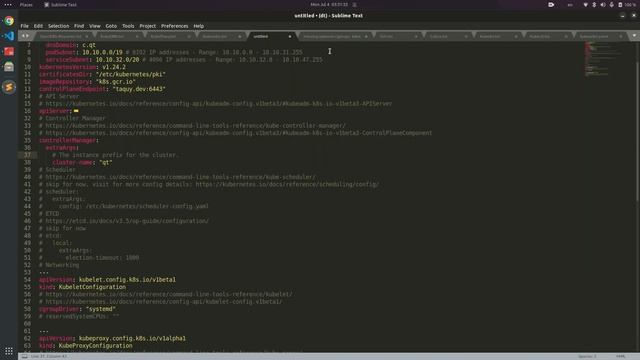
Task: Open the Preferences menu
Action: [174, 26]
